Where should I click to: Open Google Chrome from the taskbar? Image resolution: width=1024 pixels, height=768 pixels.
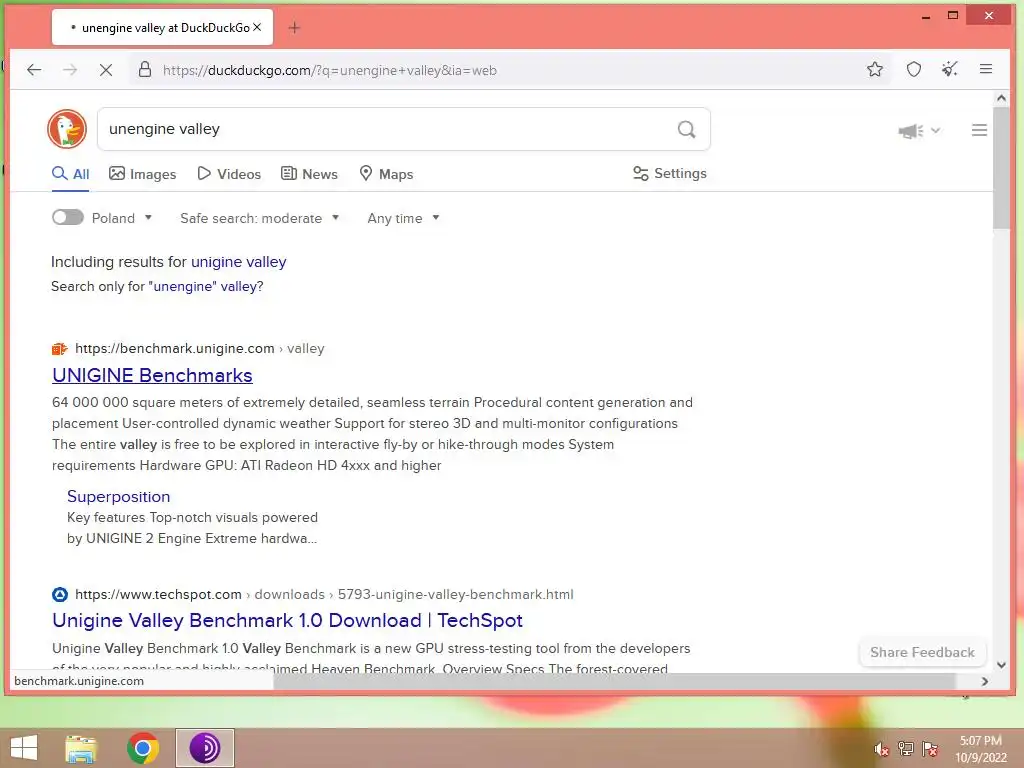point(143,748)
